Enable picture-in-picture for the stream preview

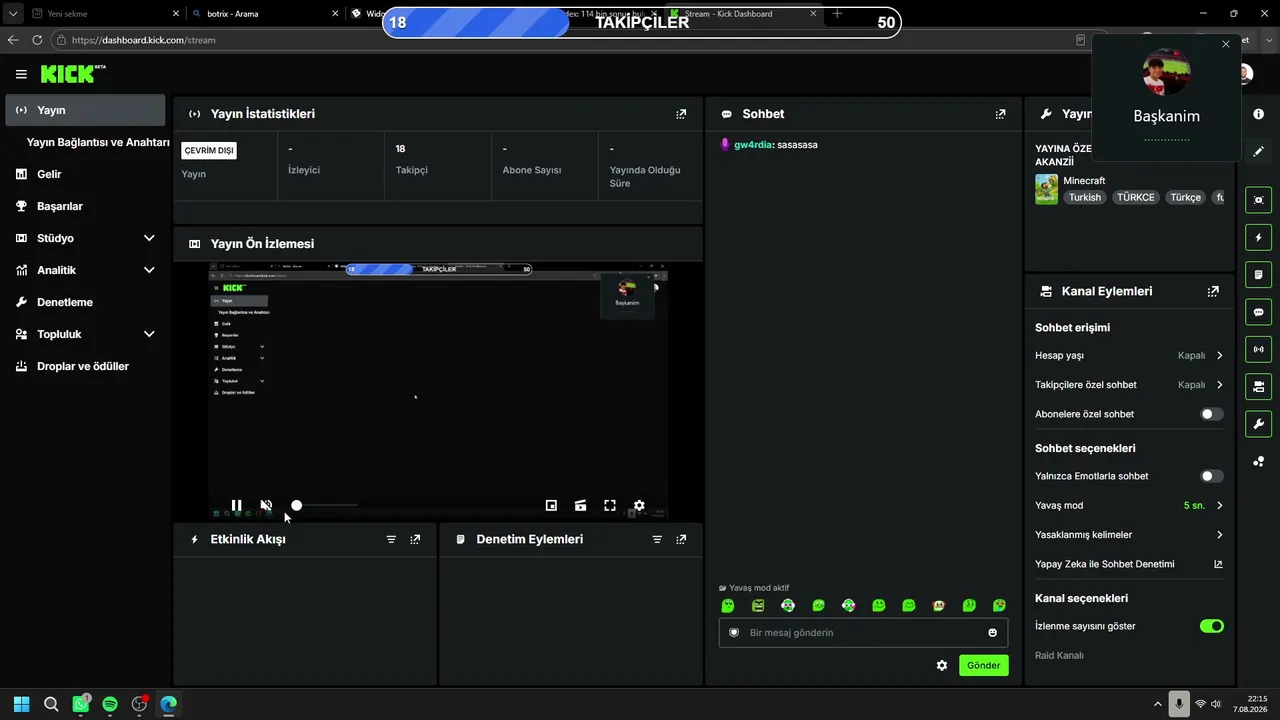pos(551,506)
